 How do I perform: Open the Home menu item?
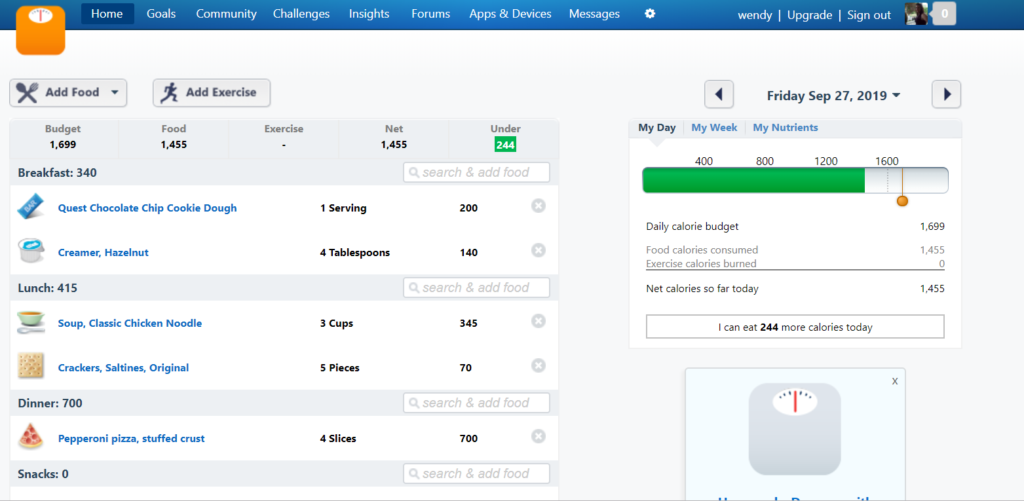click(107, 14)
